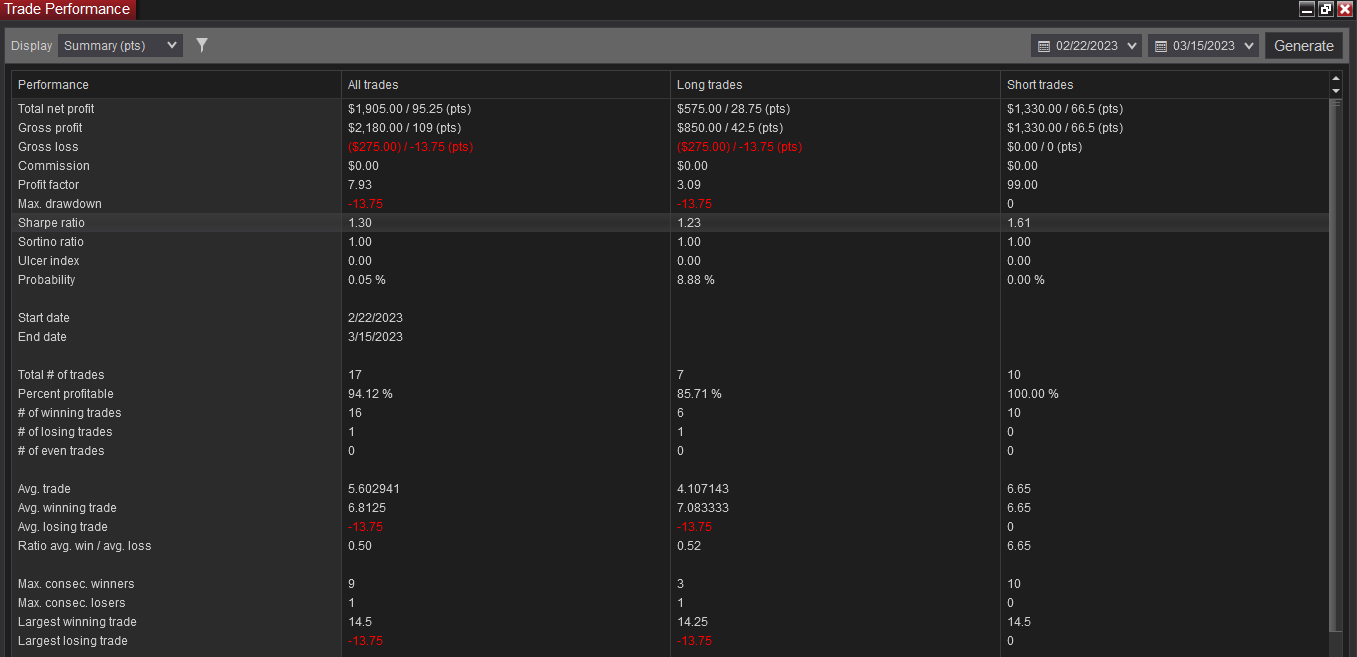1357x657 pixels.
Task: Select the Max. consec. losers label
Action: (72, 603)
